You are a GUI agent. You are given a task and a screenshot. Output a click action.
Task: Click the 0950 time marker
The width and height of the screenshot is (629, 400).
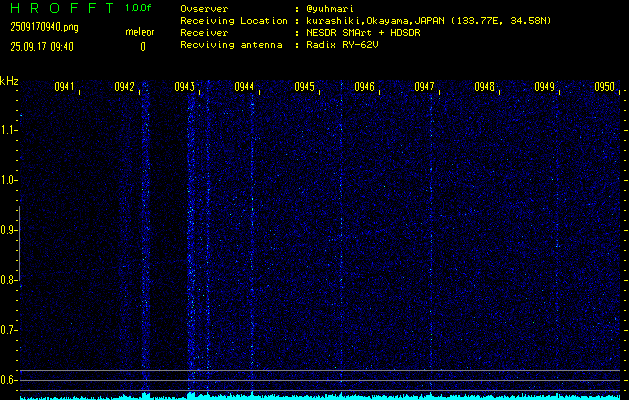[x=605, y=87]
